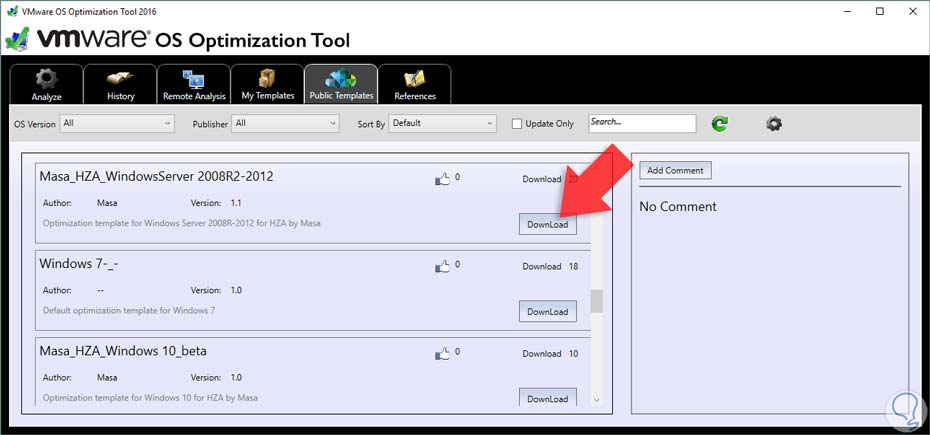This screenshot has width=930, height=435.
Task: Expand the OS Version dropdown
Action: click(117, 123)
